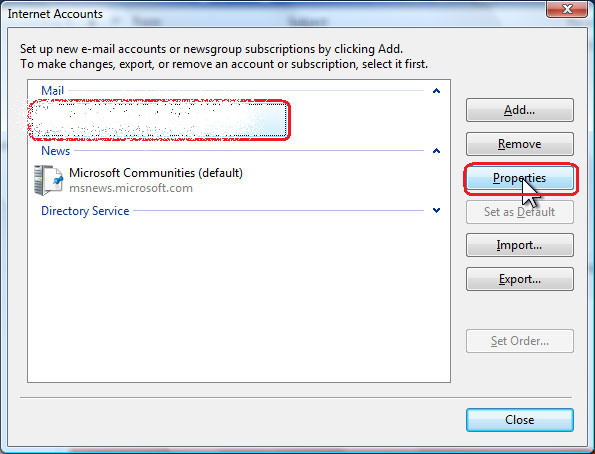Viewport: 595px width, 454px height.
Task: Click the Directory Service header label
Action: [x=85, y=211]
